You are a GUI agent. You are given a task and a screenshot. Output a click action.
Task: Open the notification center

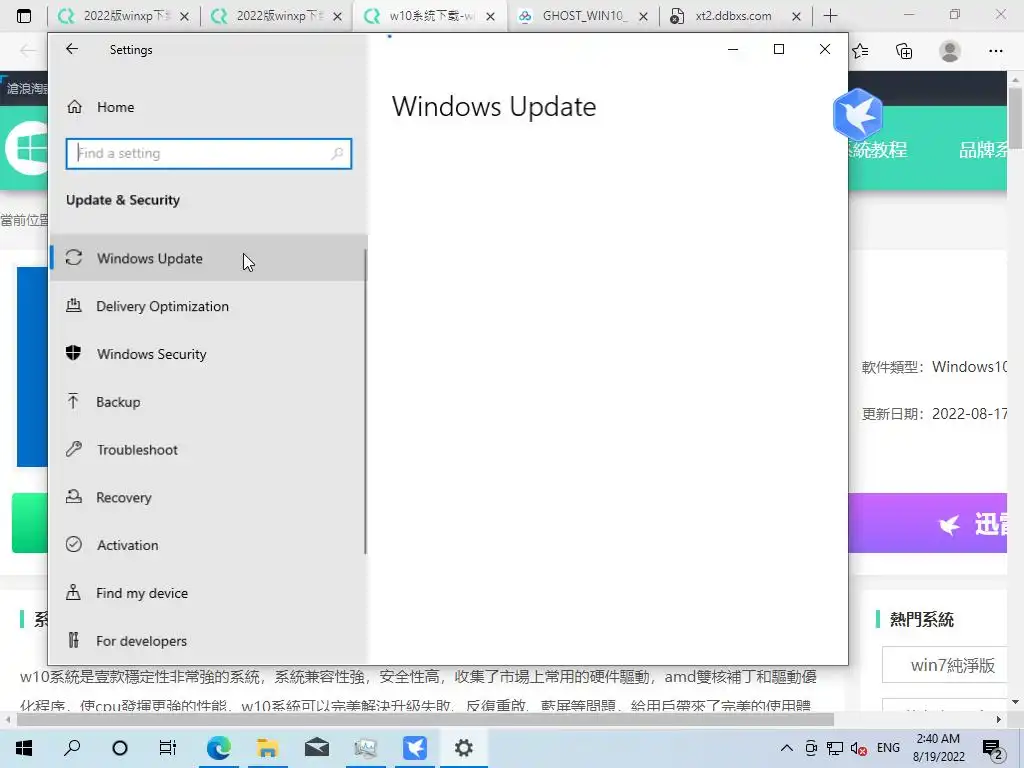[x=993, y=748]
